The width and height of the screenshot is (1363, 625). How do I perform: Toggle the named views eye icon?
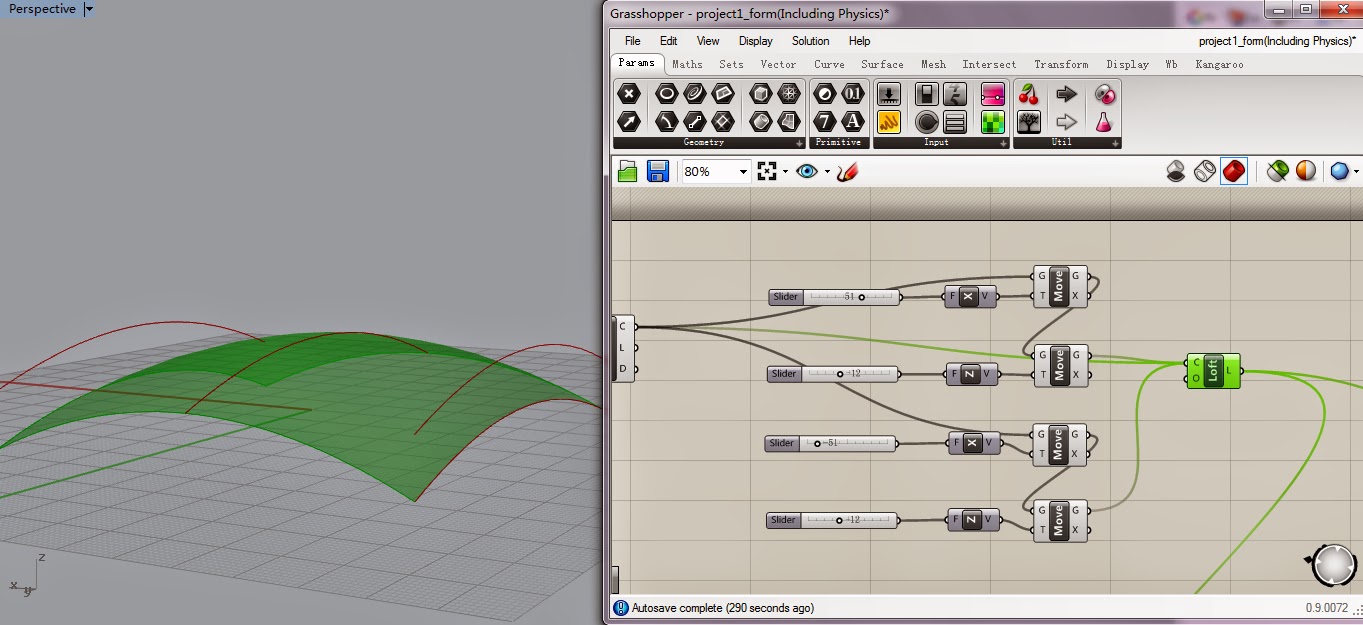807,171
